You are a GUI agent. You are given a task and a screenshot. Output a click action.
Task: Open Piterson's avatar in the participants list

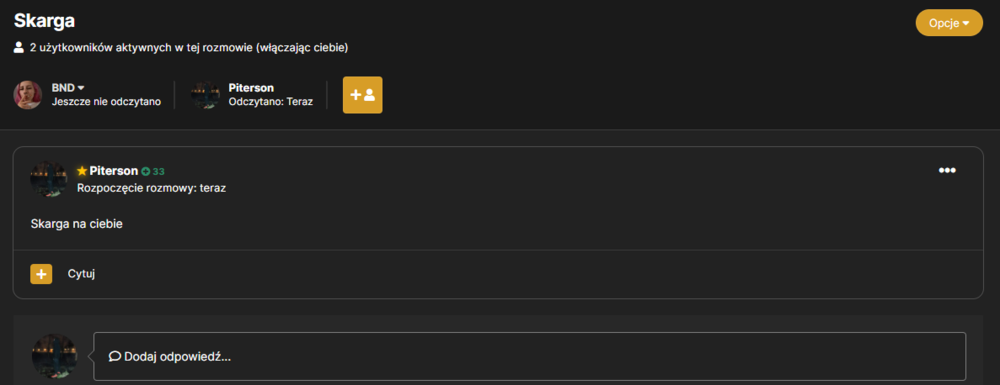205,95
